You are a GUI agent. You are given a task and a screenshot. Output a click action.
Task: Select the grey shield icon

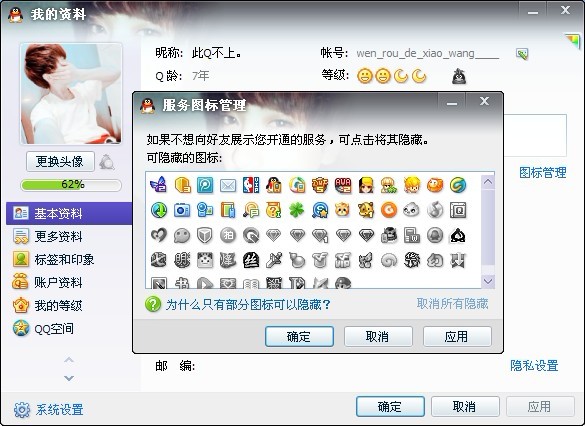click(x=205, y=235)
